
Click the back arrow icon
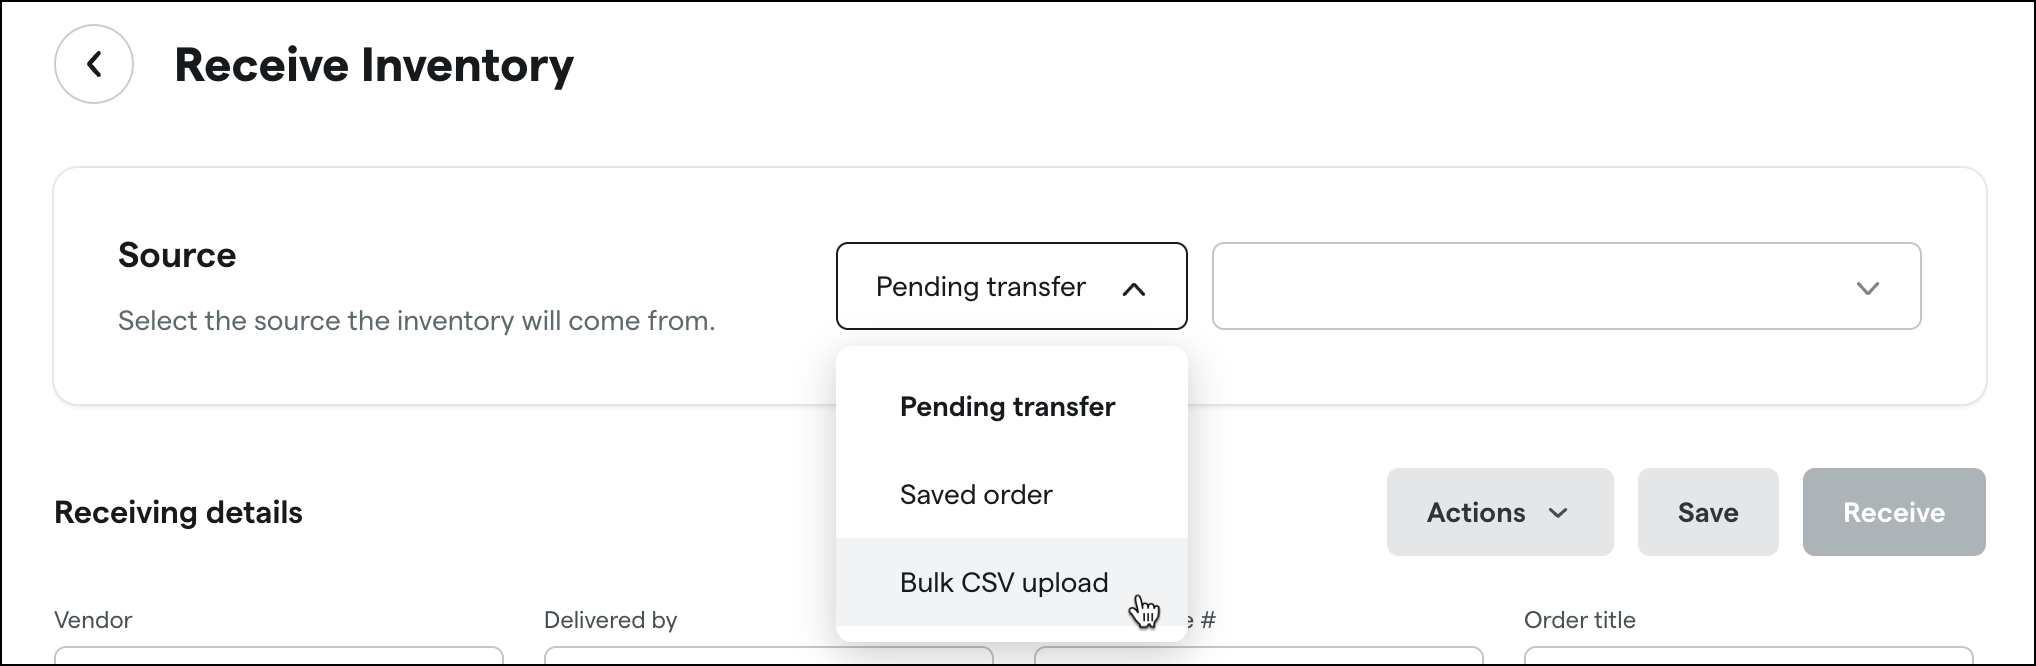point(93,63)
